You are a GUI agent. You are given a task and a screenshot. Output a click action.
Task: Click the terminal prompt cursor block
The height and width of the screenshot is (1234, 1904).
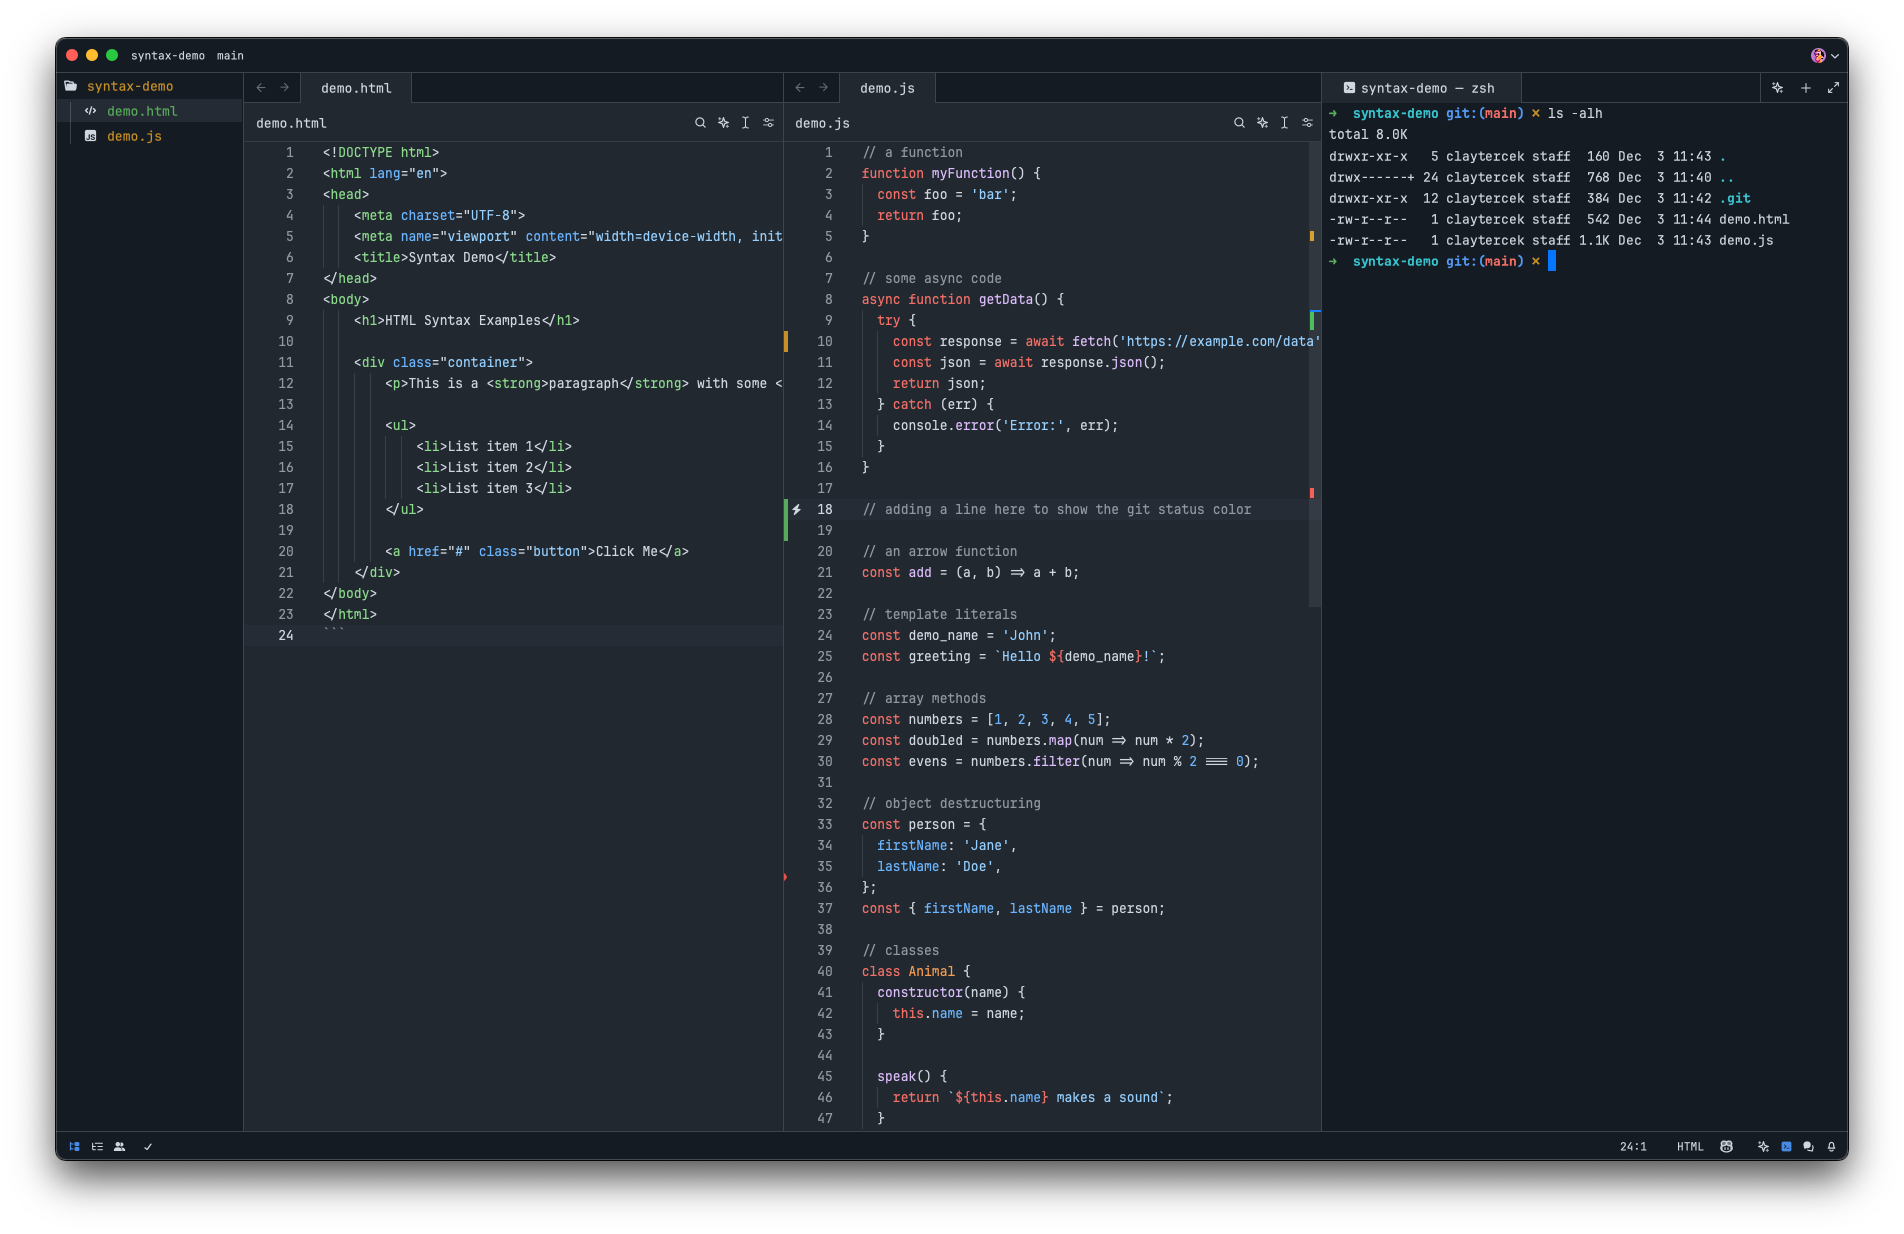[x=1552, y=261]
